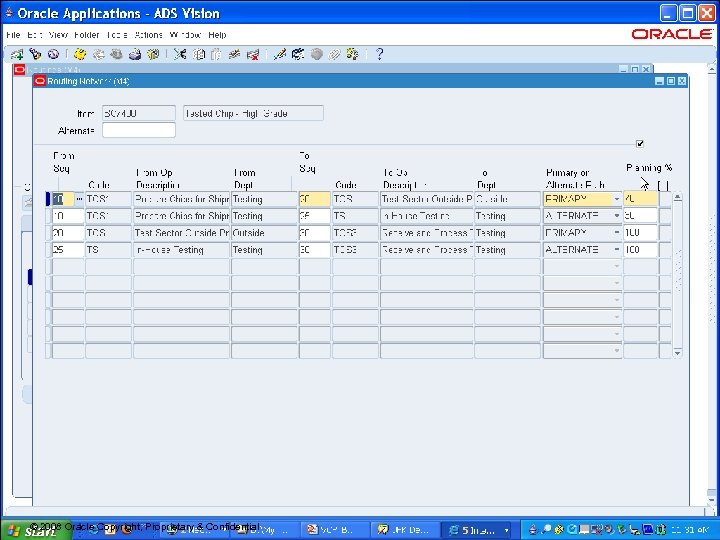Open the Window menu
Viewport: 720px width, 540px height.
click(185, 35)
